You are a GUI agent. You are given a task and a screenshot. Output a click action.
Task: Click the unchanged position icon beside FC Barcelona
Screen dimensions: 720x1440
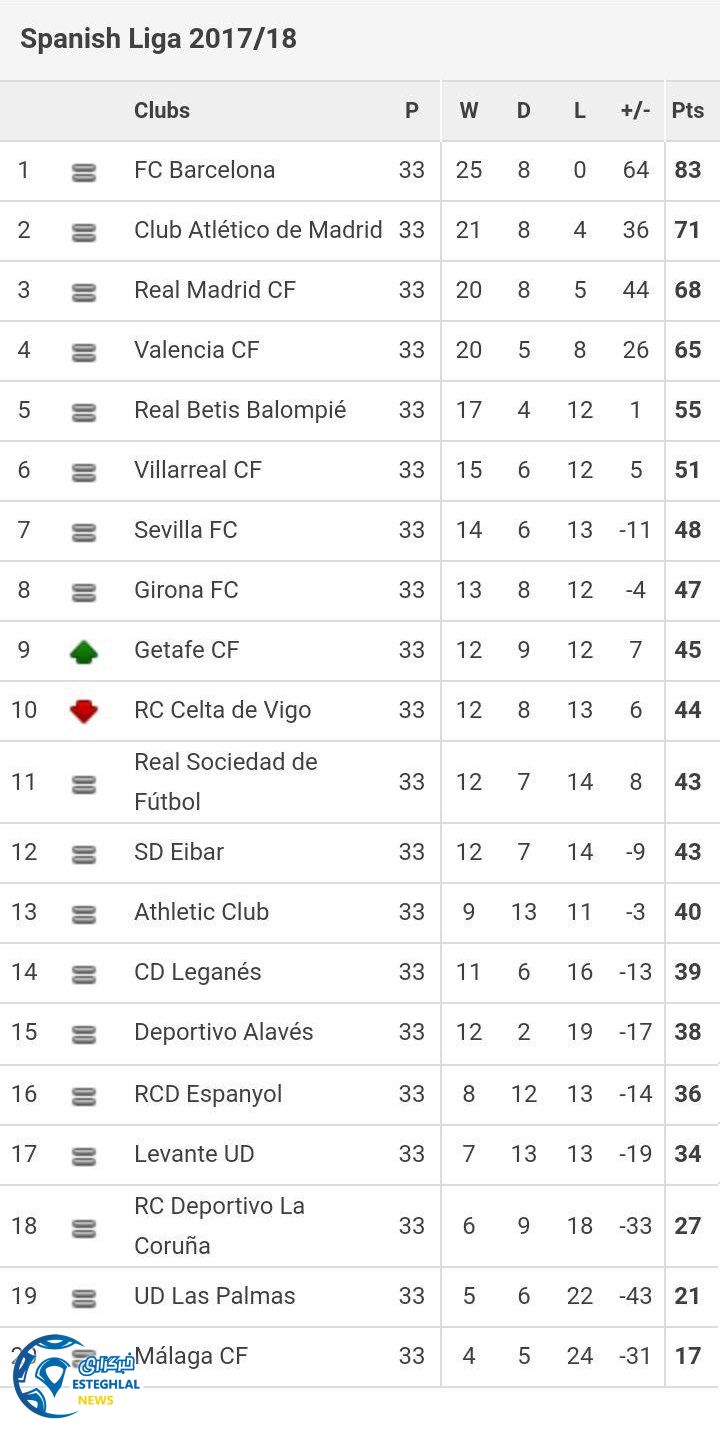click(84, 173)
